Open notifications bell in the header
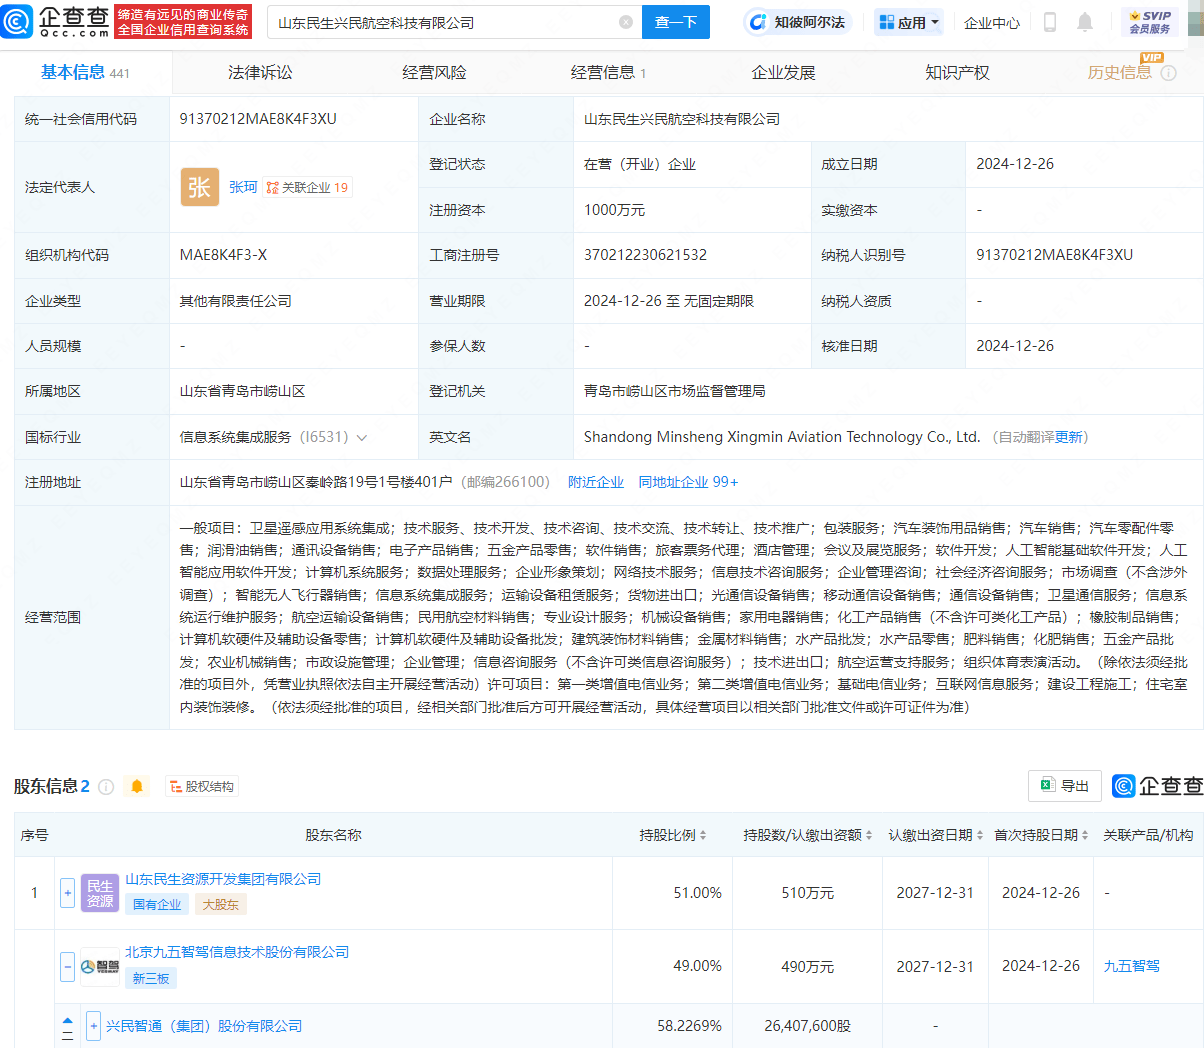The width and height of the screenshot is (1204, 1048). click(1085, 22)
